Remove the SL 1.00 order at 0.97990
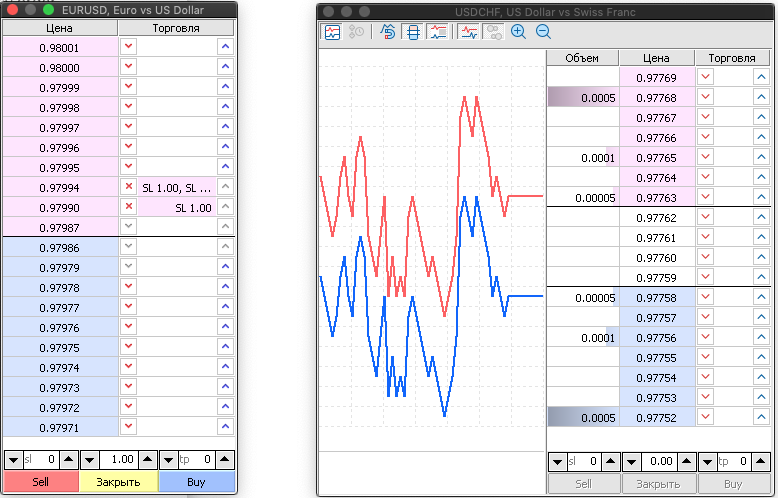The image size is (778, 498). [x=128, y=207]
